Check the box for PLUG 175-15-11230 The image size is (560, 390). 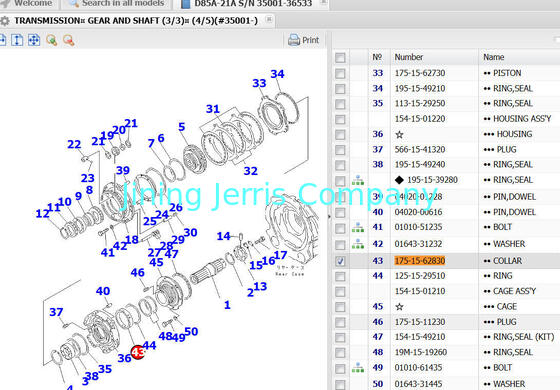(x=340, y=322)
